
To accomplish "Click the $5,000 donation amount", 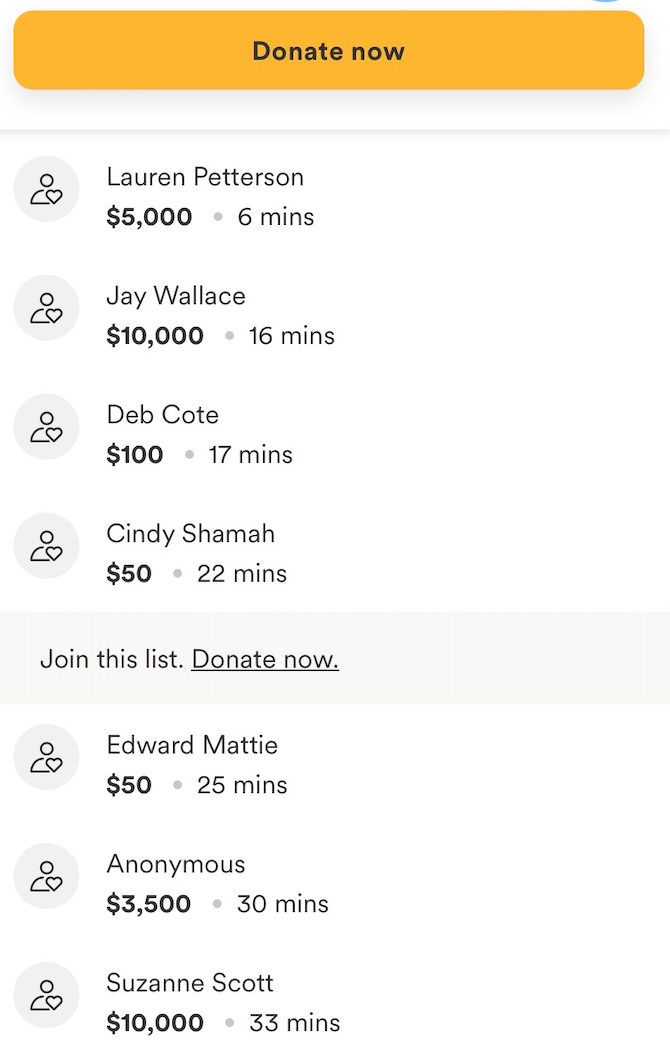I will point(149,217).
